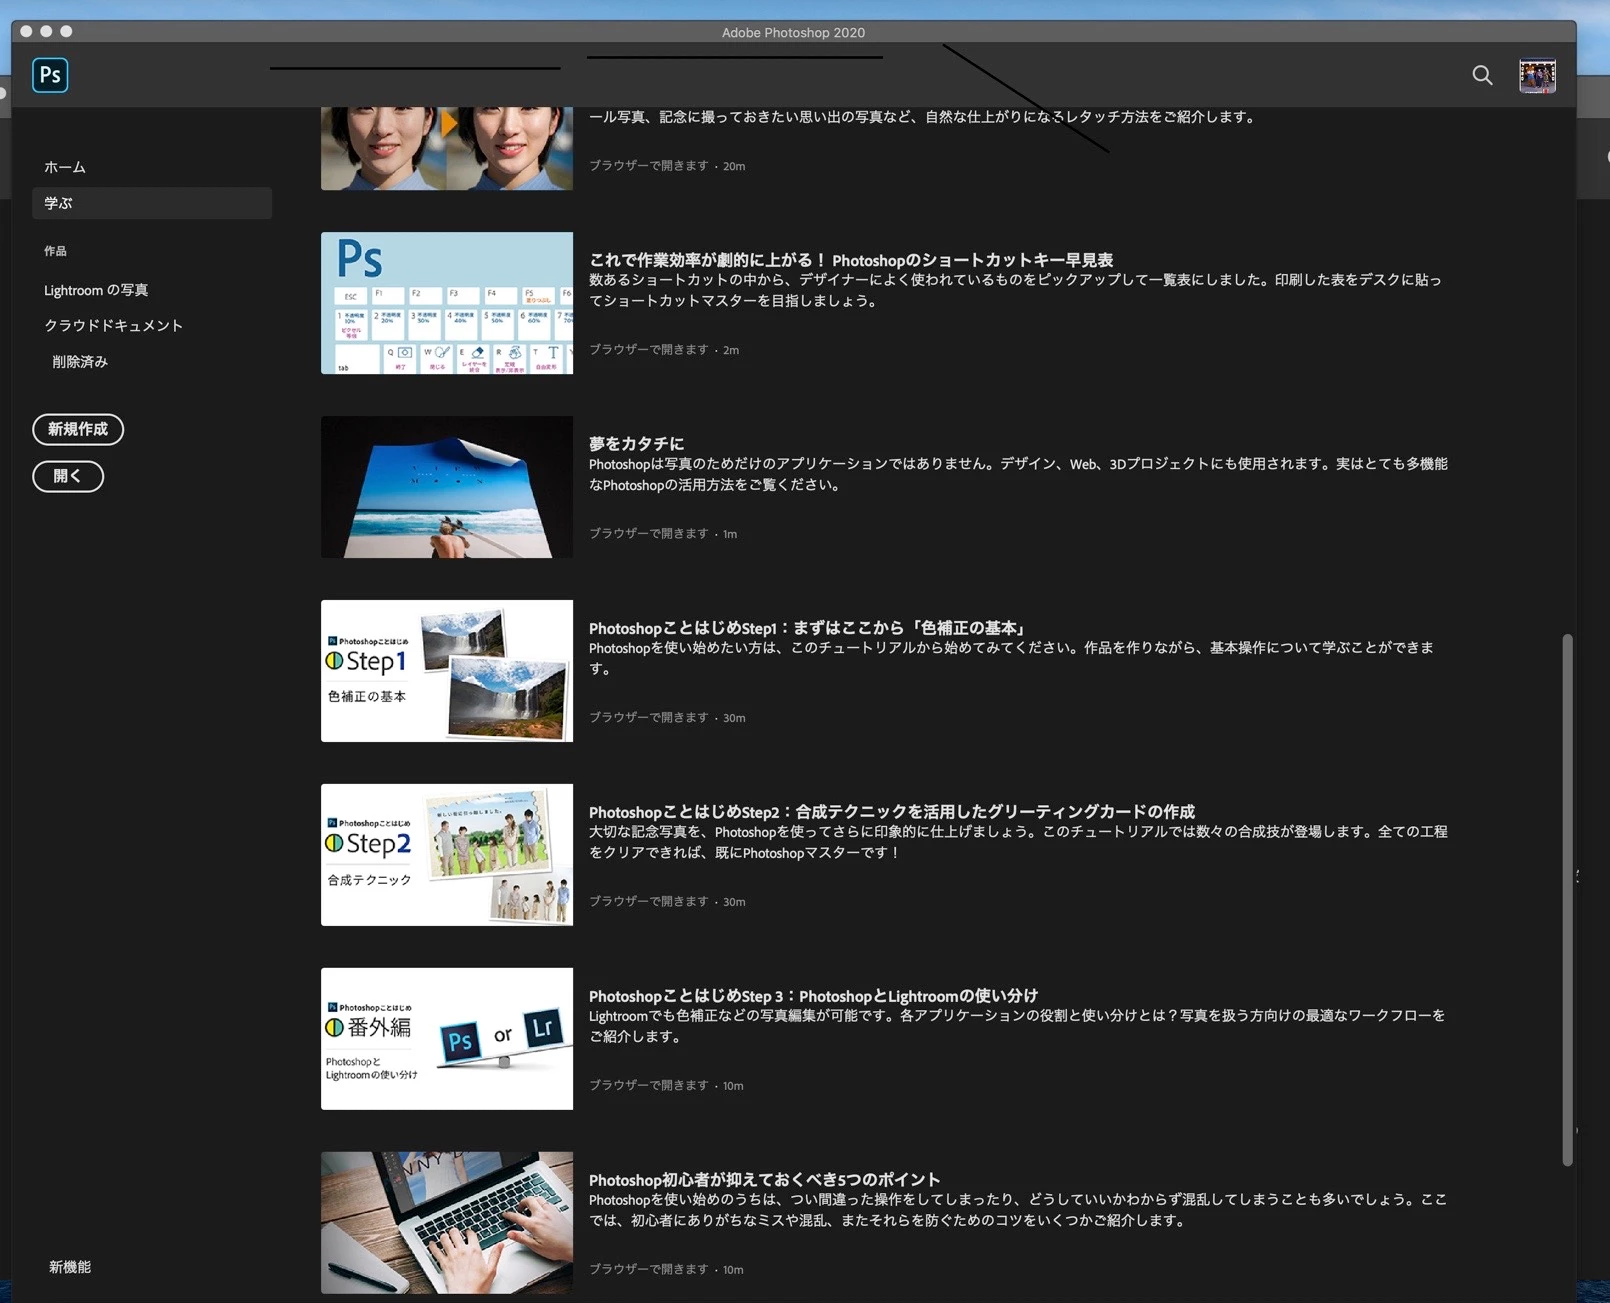1610x1303 pixels.
Task: Click the Photoshop Ps logo icon
Action: [50, 75]
